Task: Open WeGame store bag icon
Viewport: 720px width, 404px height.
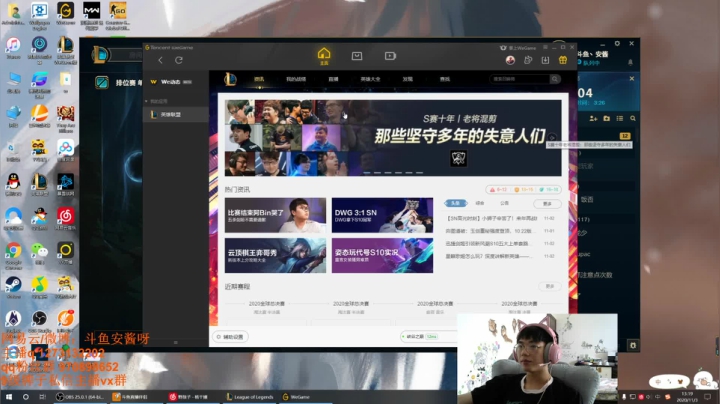Action: click(357, 56)
